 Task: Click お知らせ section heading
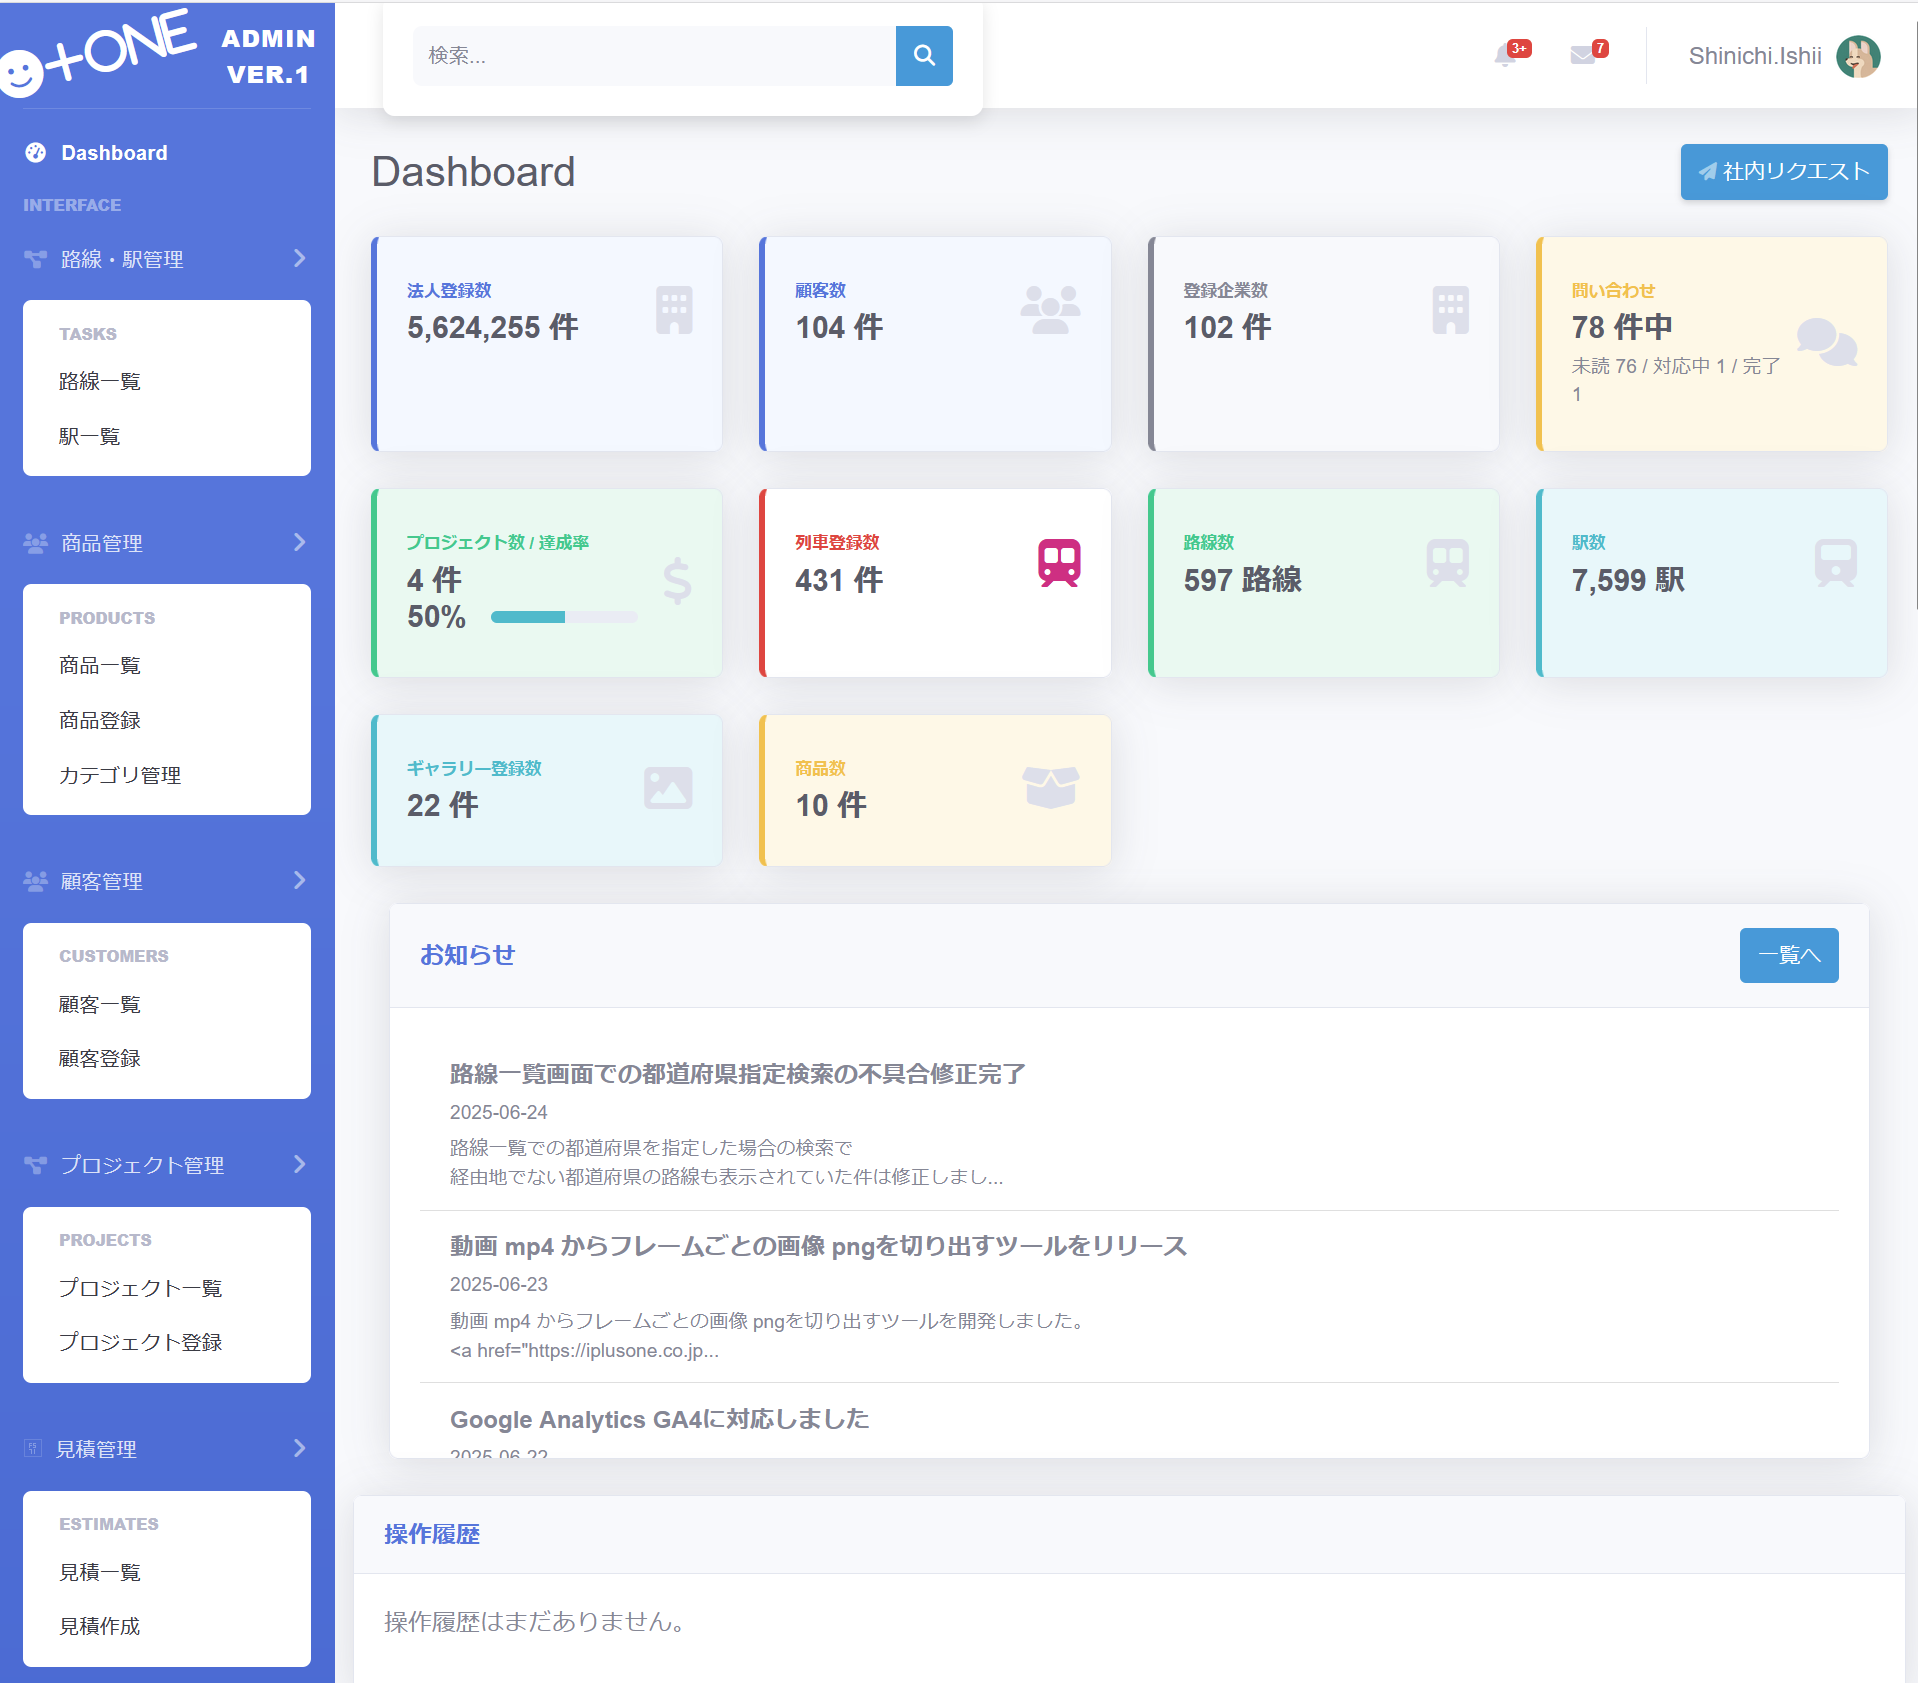[468, 955]
